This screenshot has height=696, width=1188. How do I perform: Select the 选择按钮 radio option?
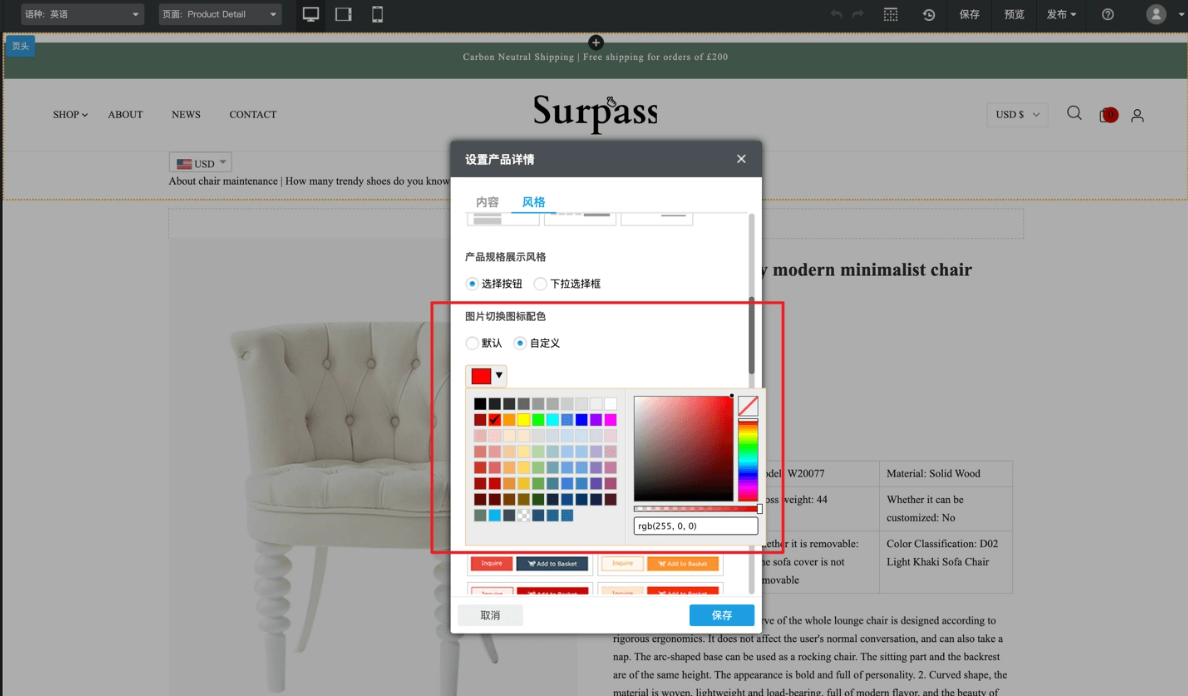[473, 284]
